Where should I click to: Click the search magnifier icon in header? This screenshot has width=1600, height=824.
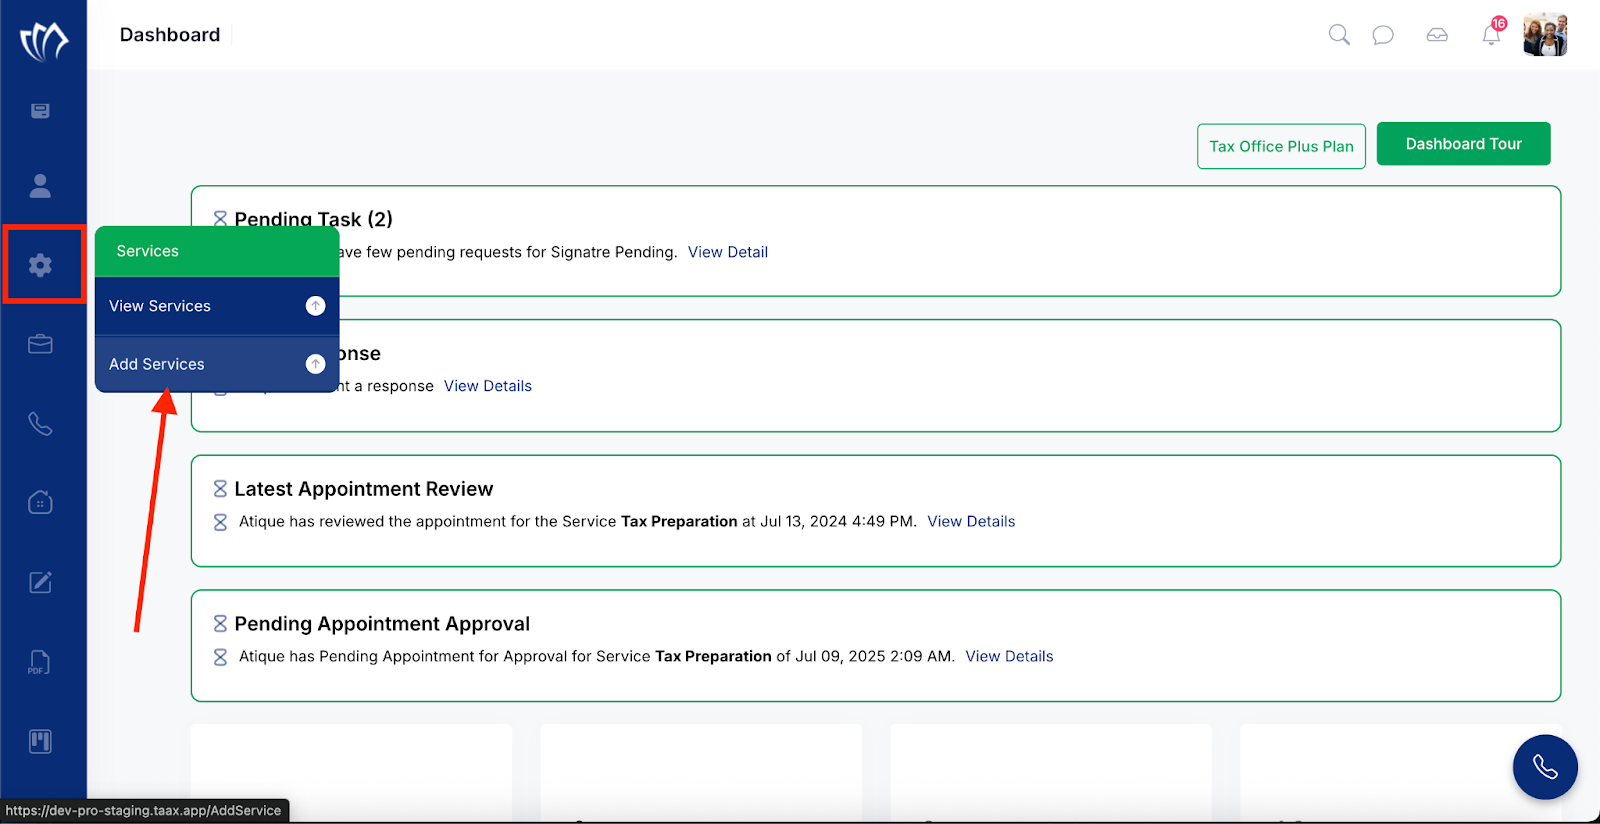[1339, 35]
